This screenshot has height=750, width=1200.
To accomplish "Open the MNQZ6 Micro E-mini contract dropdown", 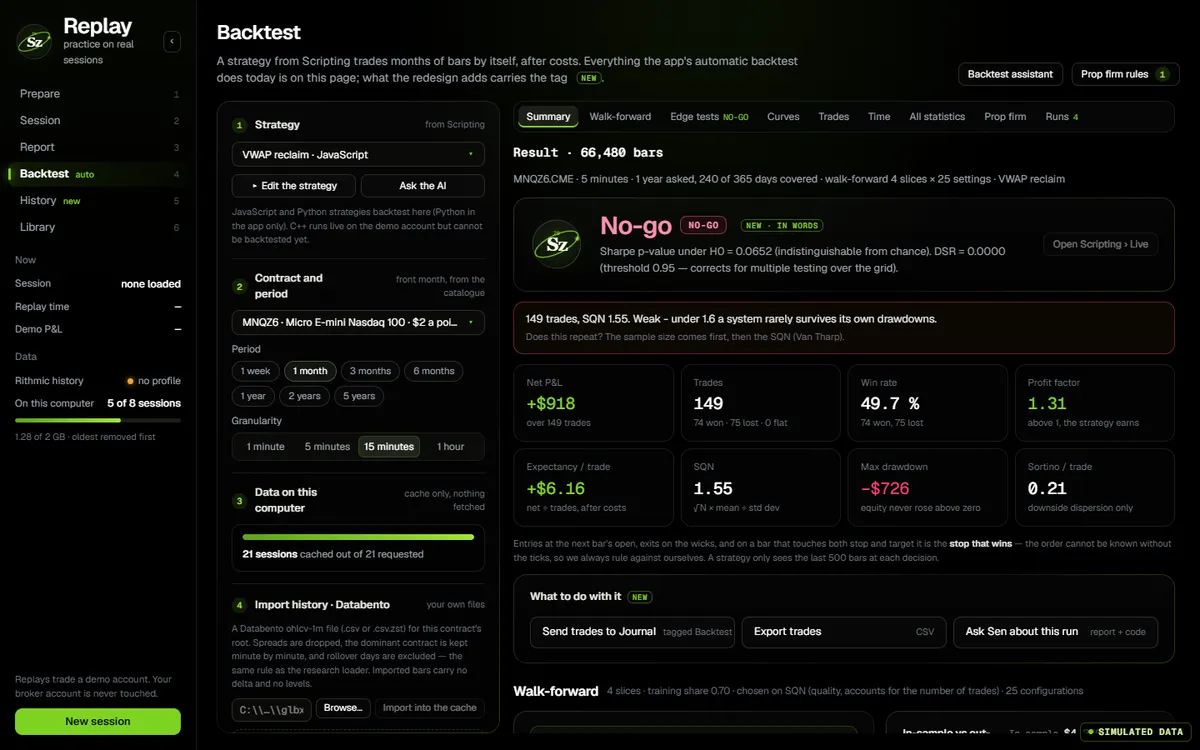I will click(358, 322).
